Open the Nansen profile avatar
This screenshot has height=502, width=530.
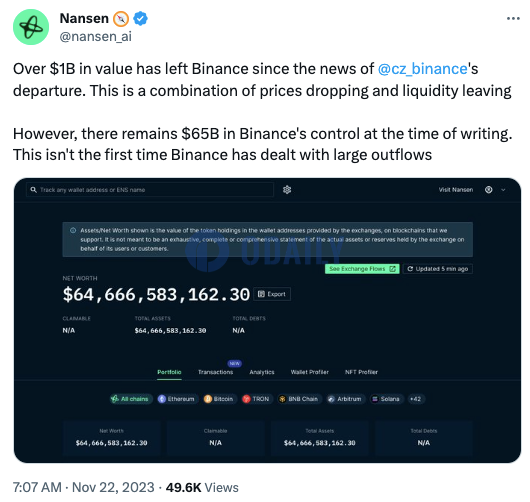[x=31, y=27]
